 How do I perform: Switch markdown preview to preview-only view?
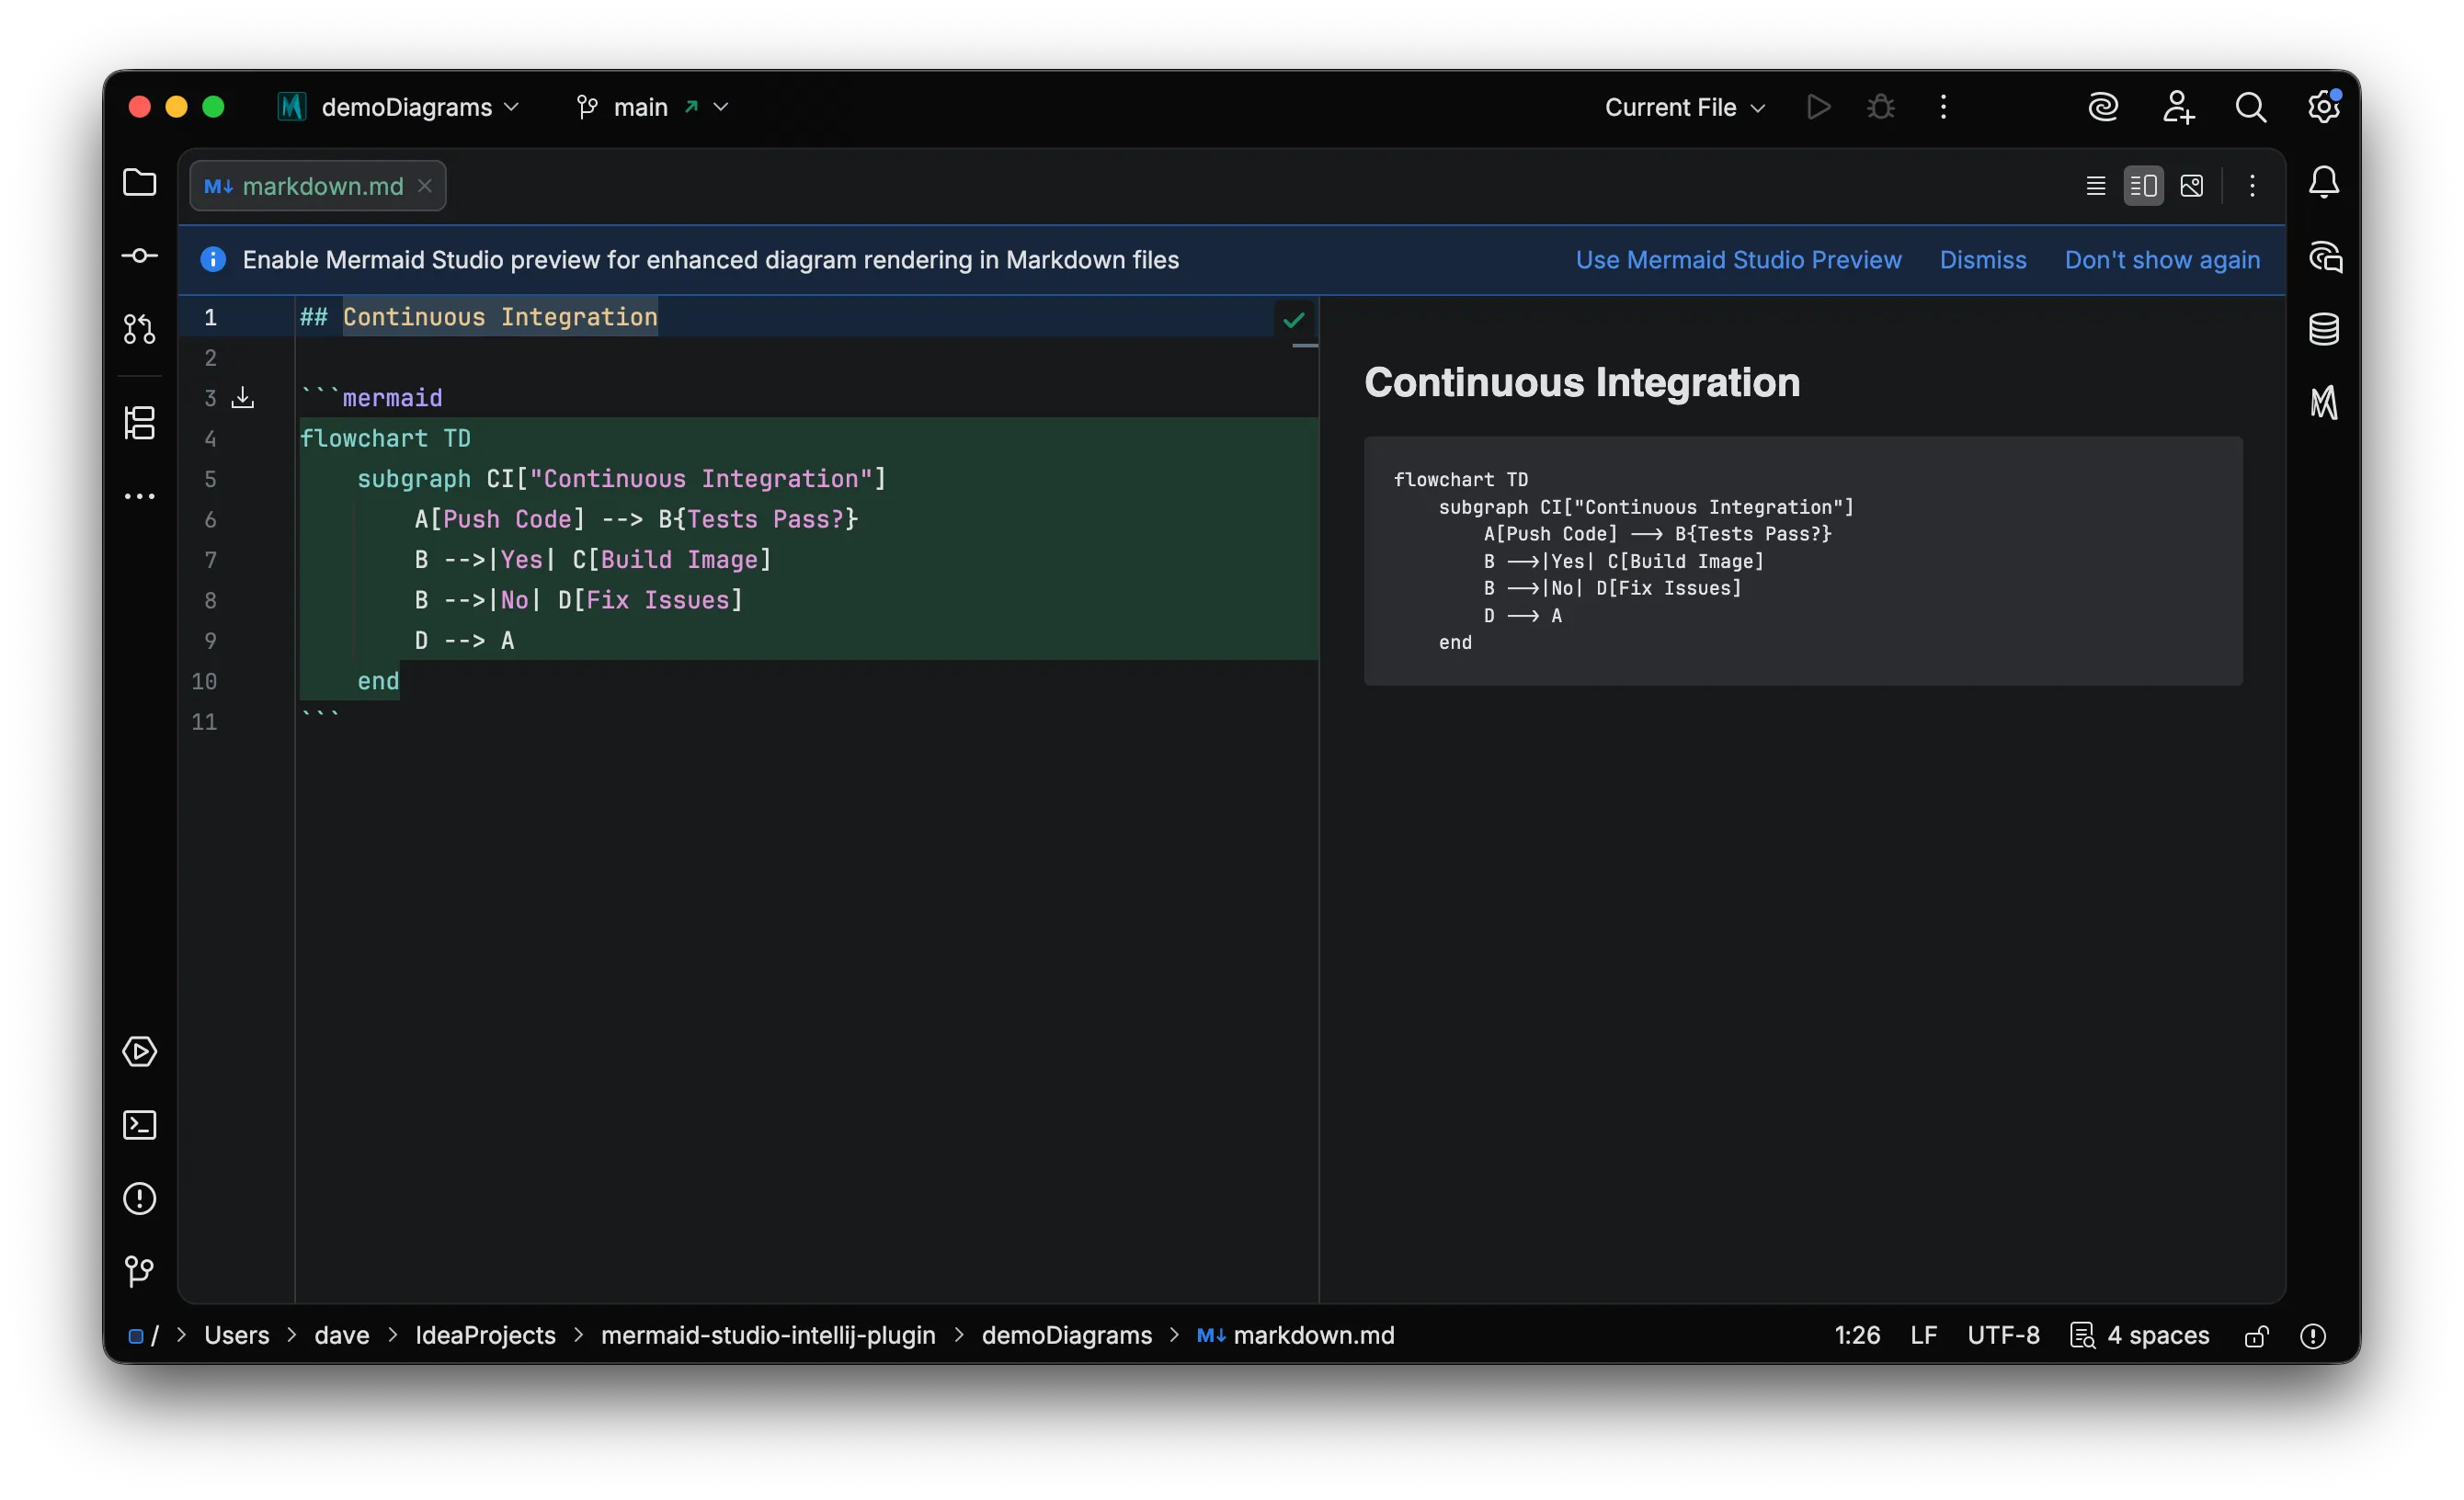coord(2192,185)
